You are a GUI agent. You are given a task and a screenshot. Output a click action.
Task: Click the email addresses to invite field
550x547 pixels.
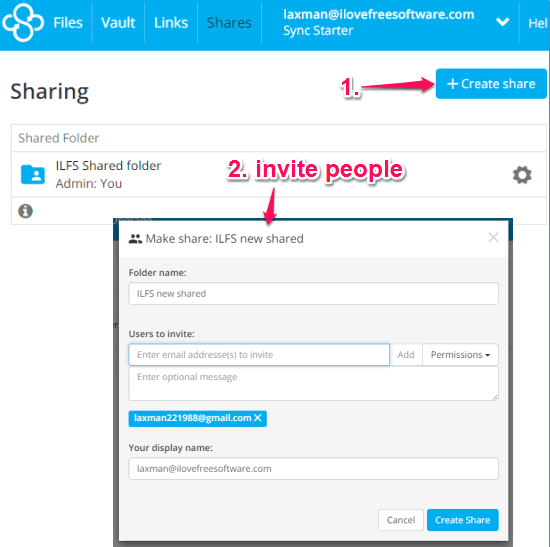tap(259, 355)
